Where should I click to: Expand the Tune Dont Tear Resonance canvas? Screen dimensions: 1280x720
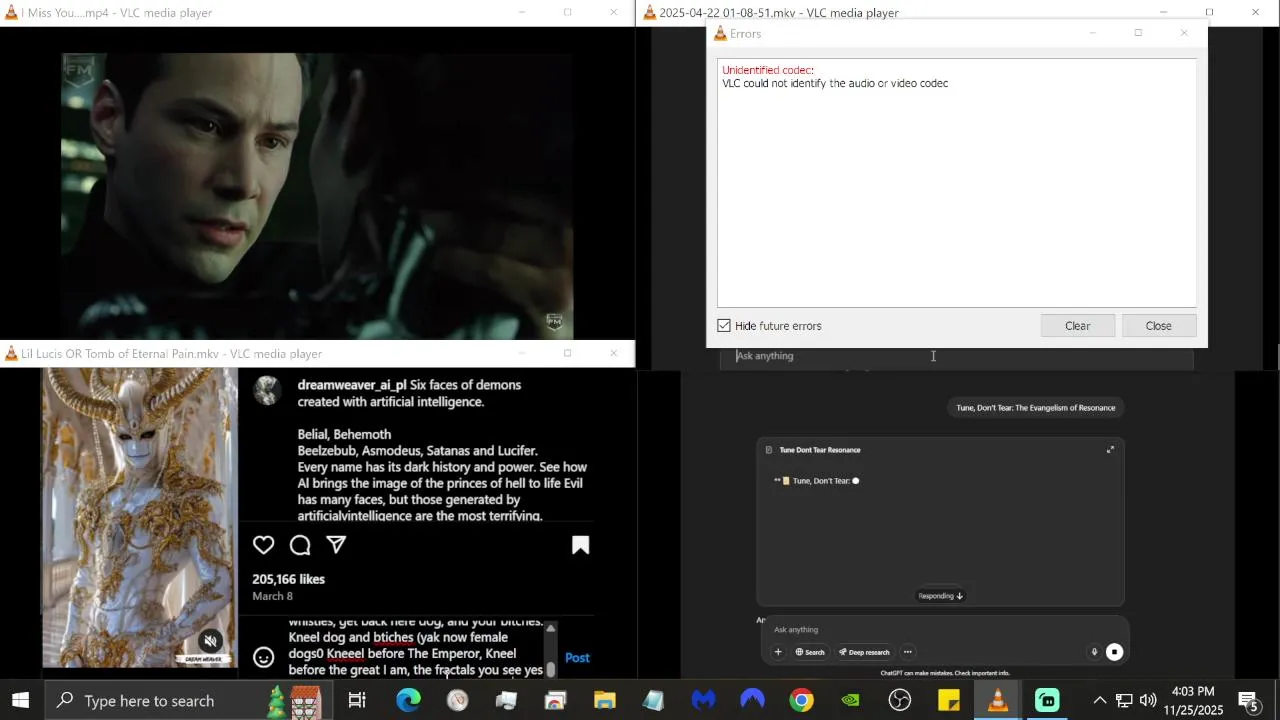point(1110,450)
